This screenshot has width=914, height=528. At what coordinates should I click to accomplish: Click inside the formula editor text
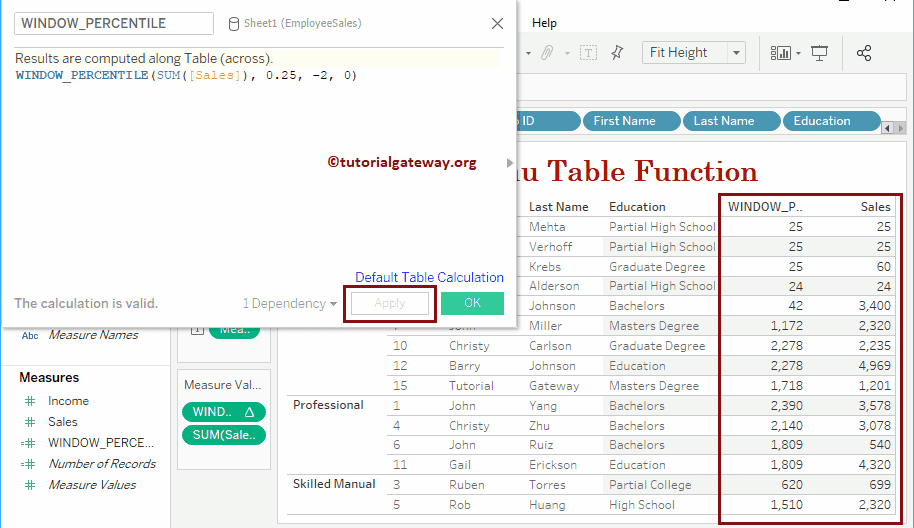point(186,76)
